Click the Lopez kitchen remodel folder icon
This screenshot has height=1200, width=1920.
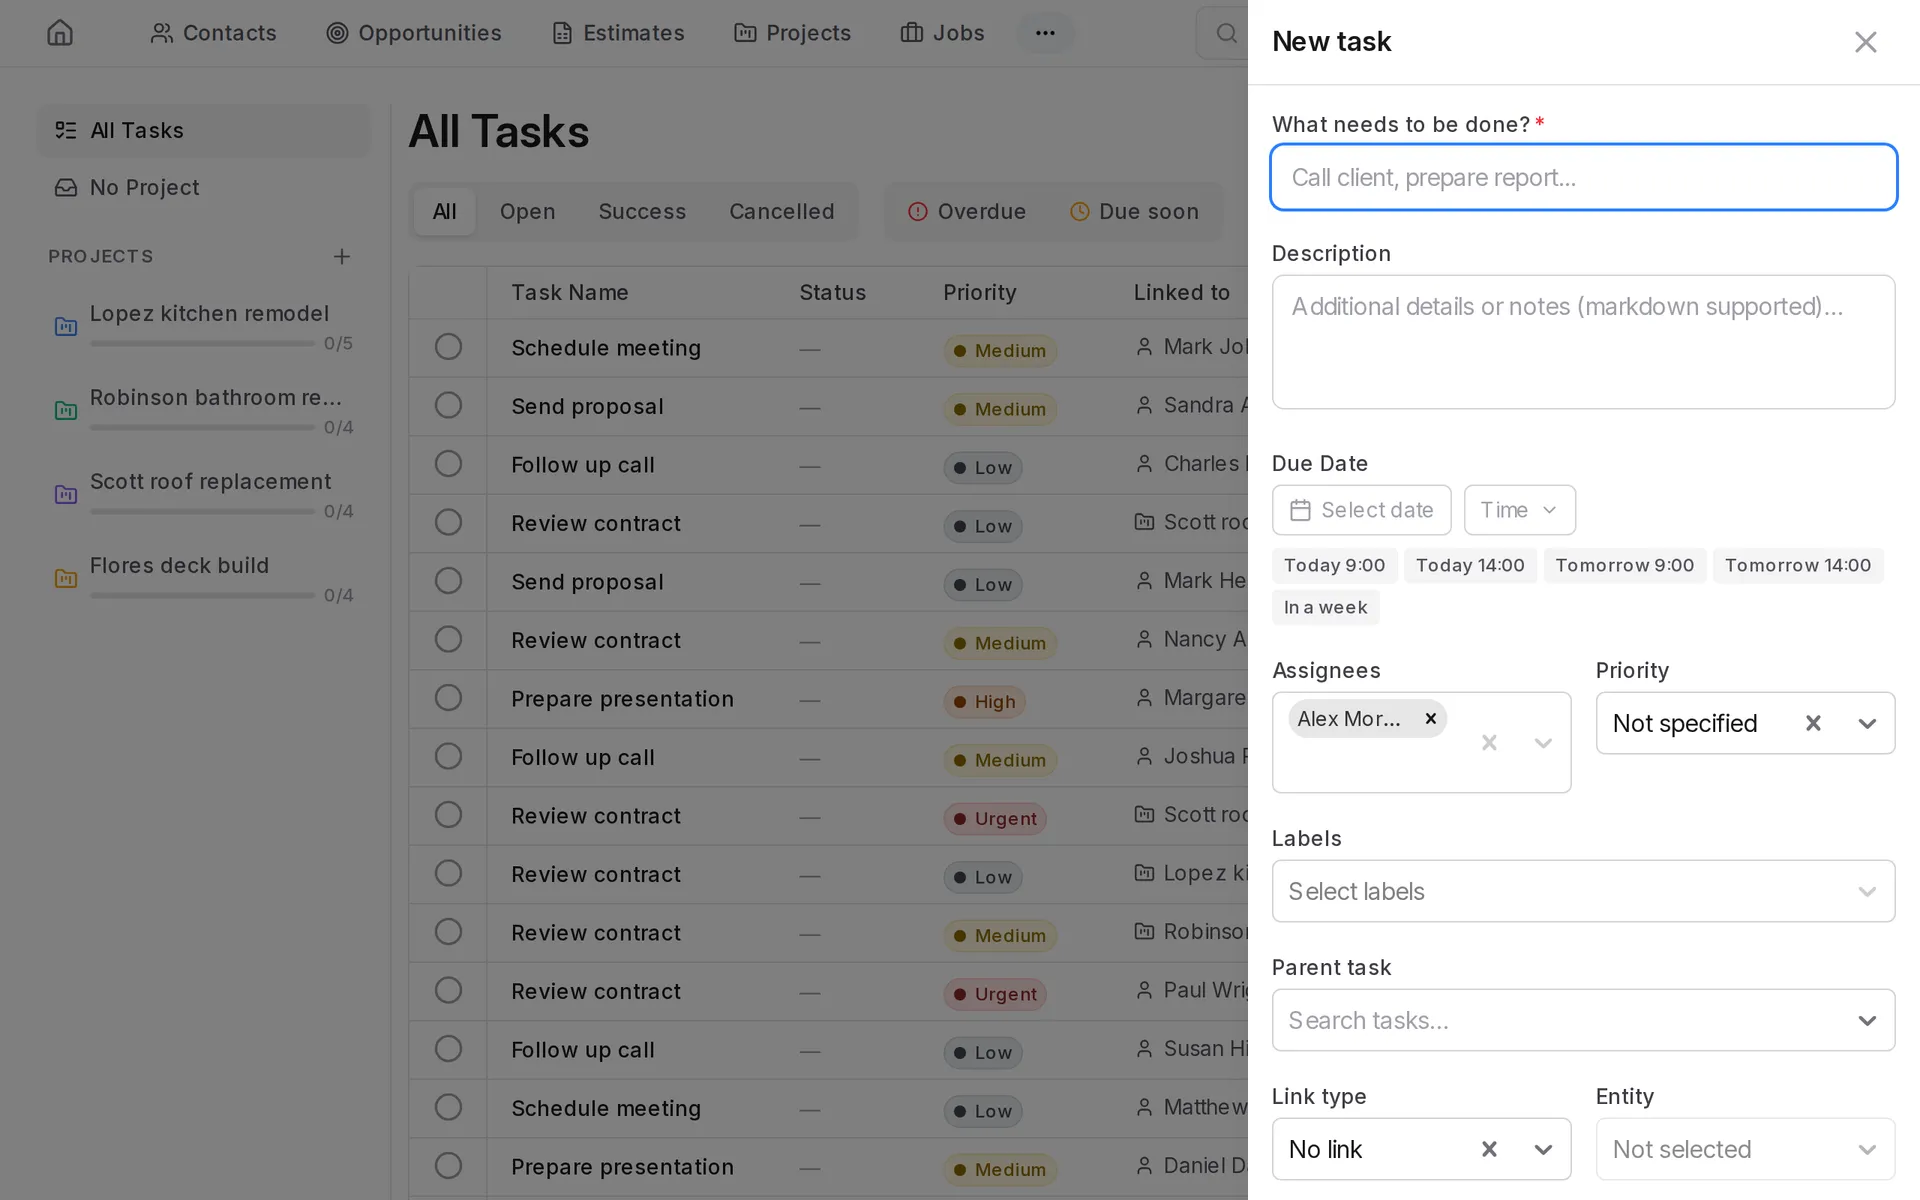(x=66, y=326)
